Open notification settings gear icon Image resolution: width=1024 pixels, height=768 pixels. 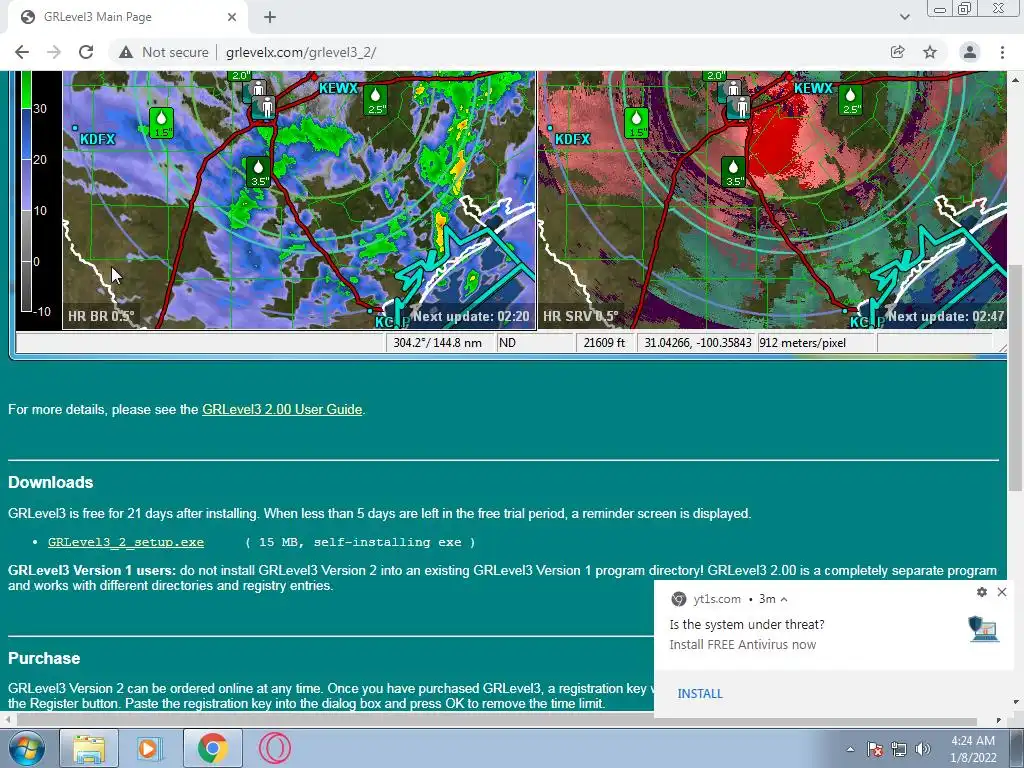(x=982, y=592)
